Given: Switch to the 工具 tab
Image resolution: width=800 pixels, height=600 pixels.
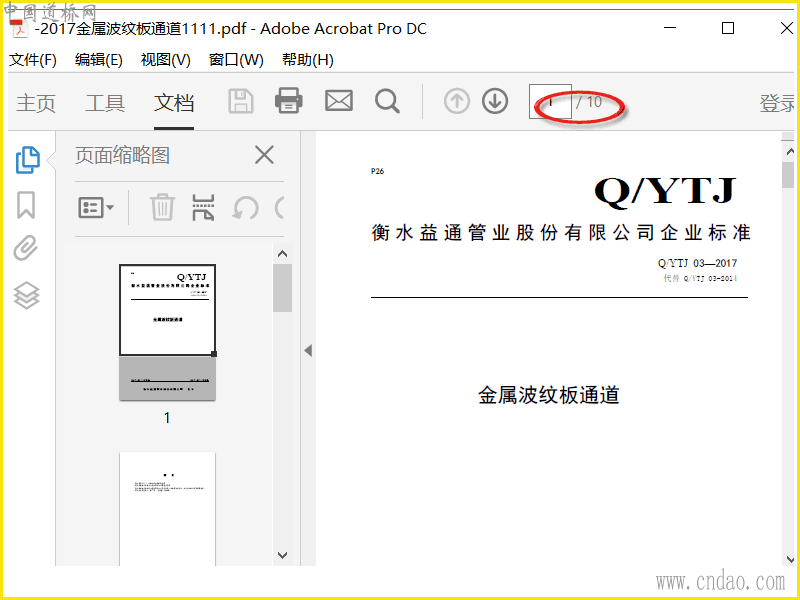Looking at the screenshot, I should point(105,103).
